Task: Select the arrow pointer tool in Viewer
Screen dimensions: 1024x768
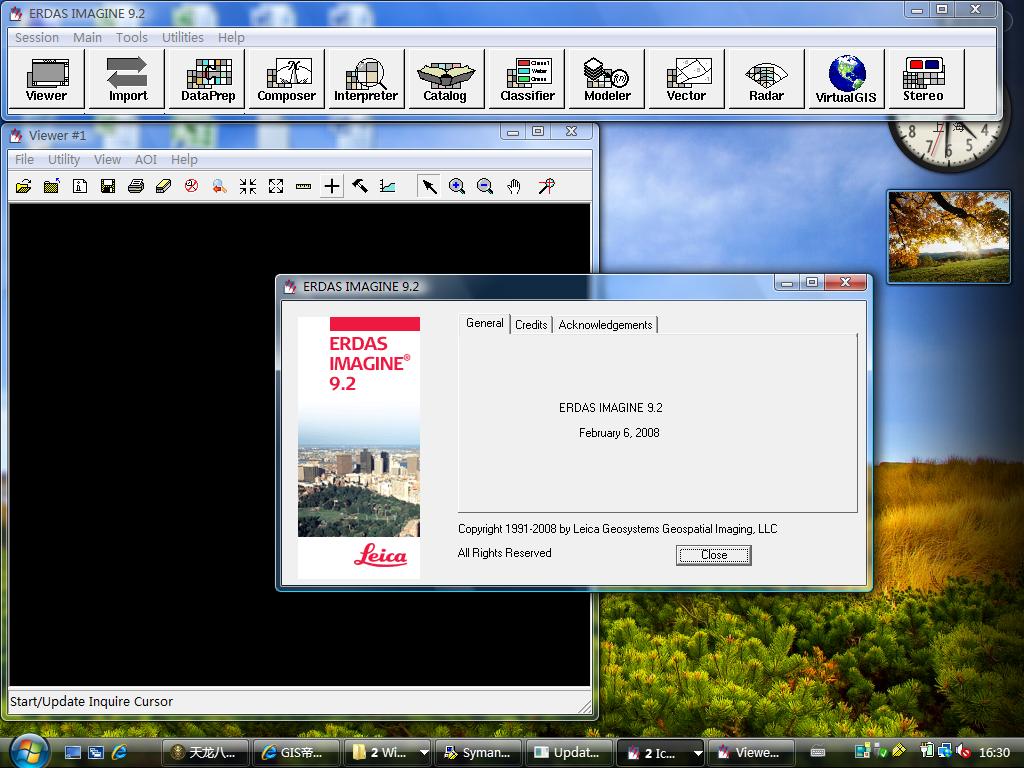Action: click(428, 187)
